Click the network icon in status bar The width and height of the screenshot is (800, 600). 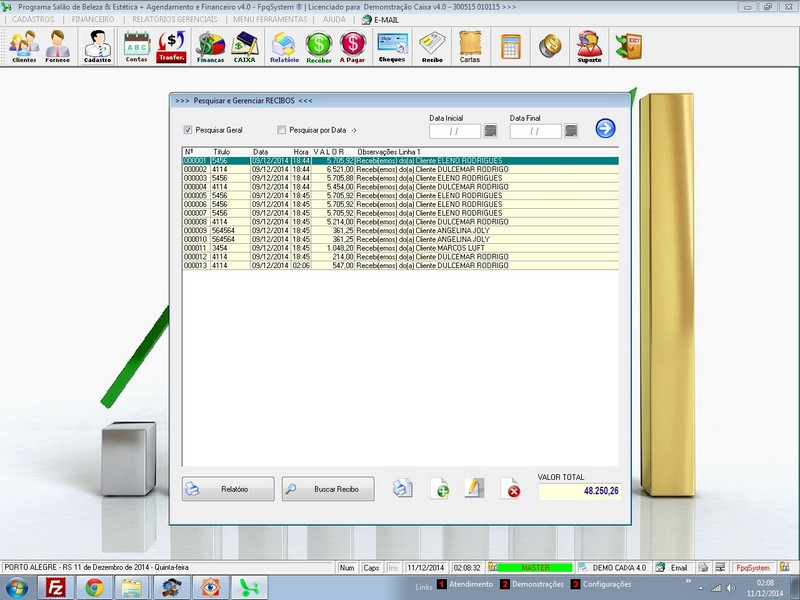pyautogui.click(x=720, y=567)
